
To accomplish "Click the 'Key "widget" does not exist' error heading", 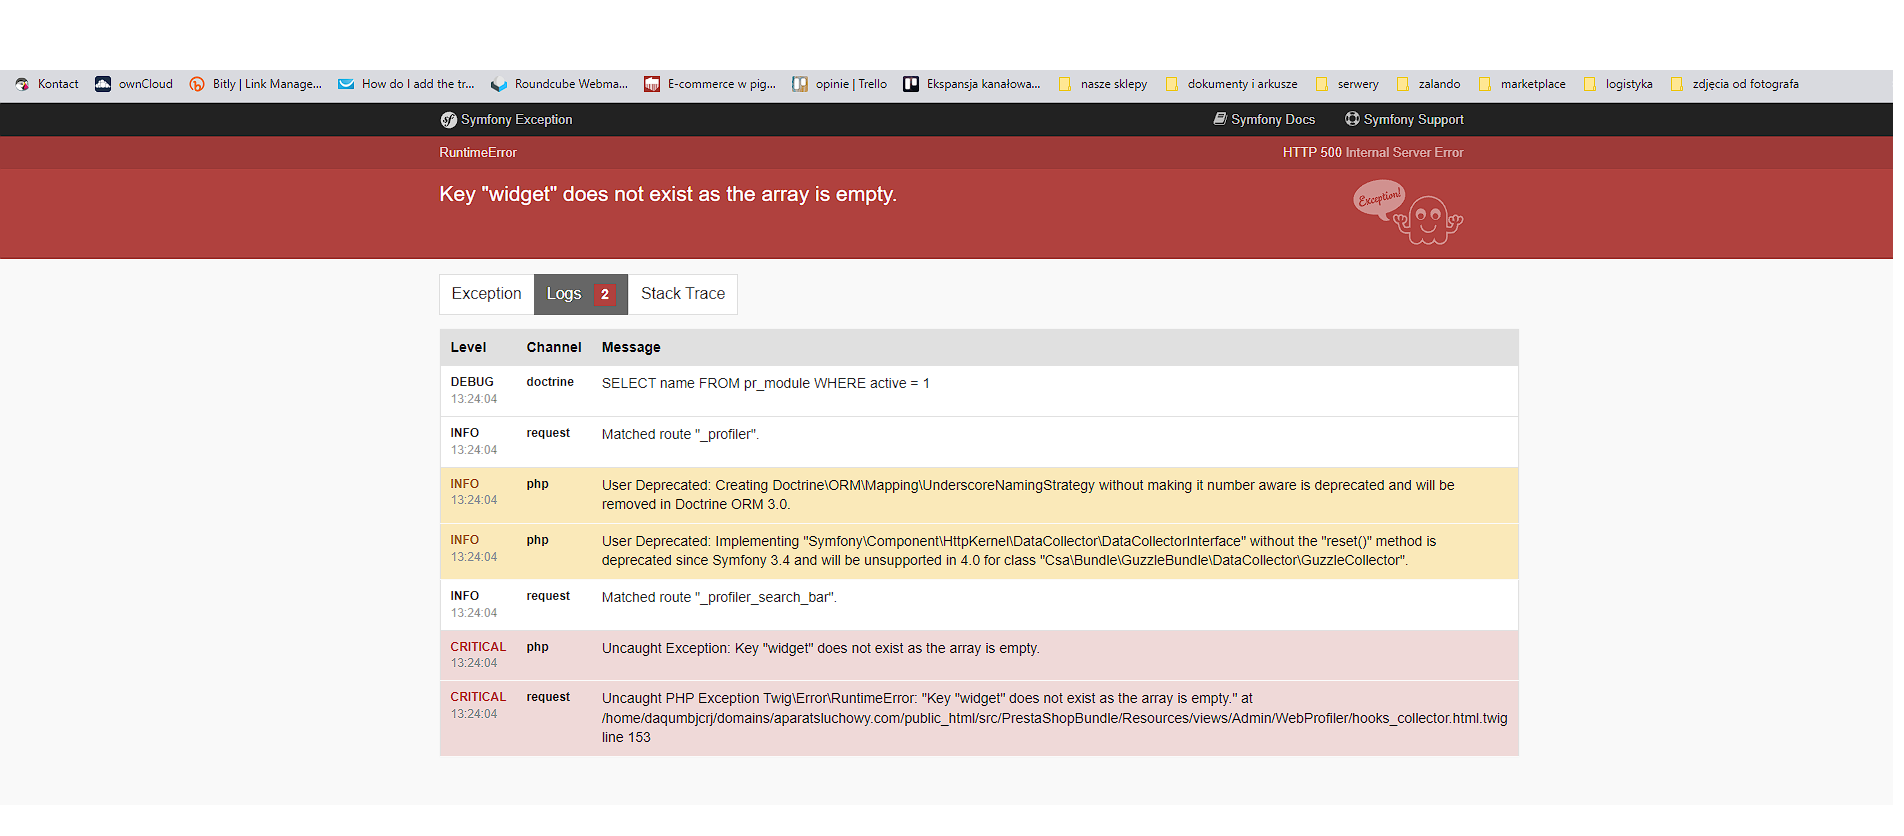I will pyautogui.click(x=668, y=194).
